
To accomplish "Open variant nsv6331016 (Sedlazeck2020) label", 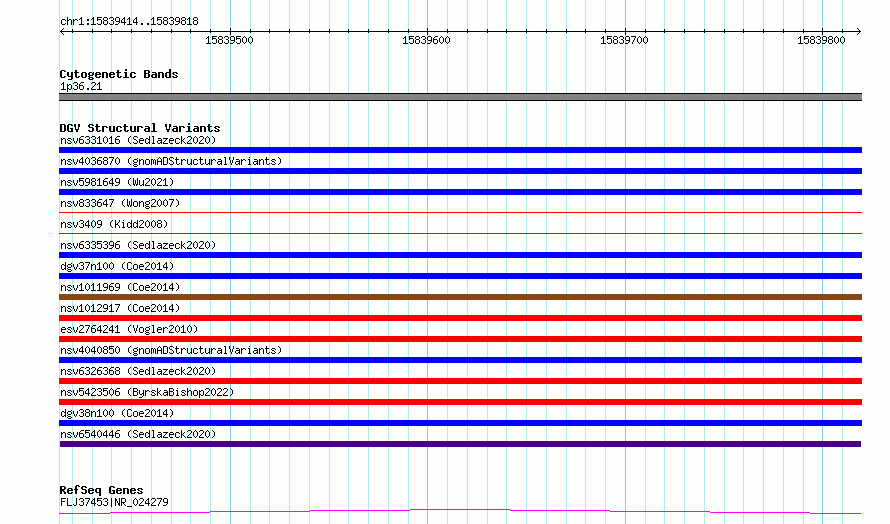I will pyautogui.click(x=138, y=140).
